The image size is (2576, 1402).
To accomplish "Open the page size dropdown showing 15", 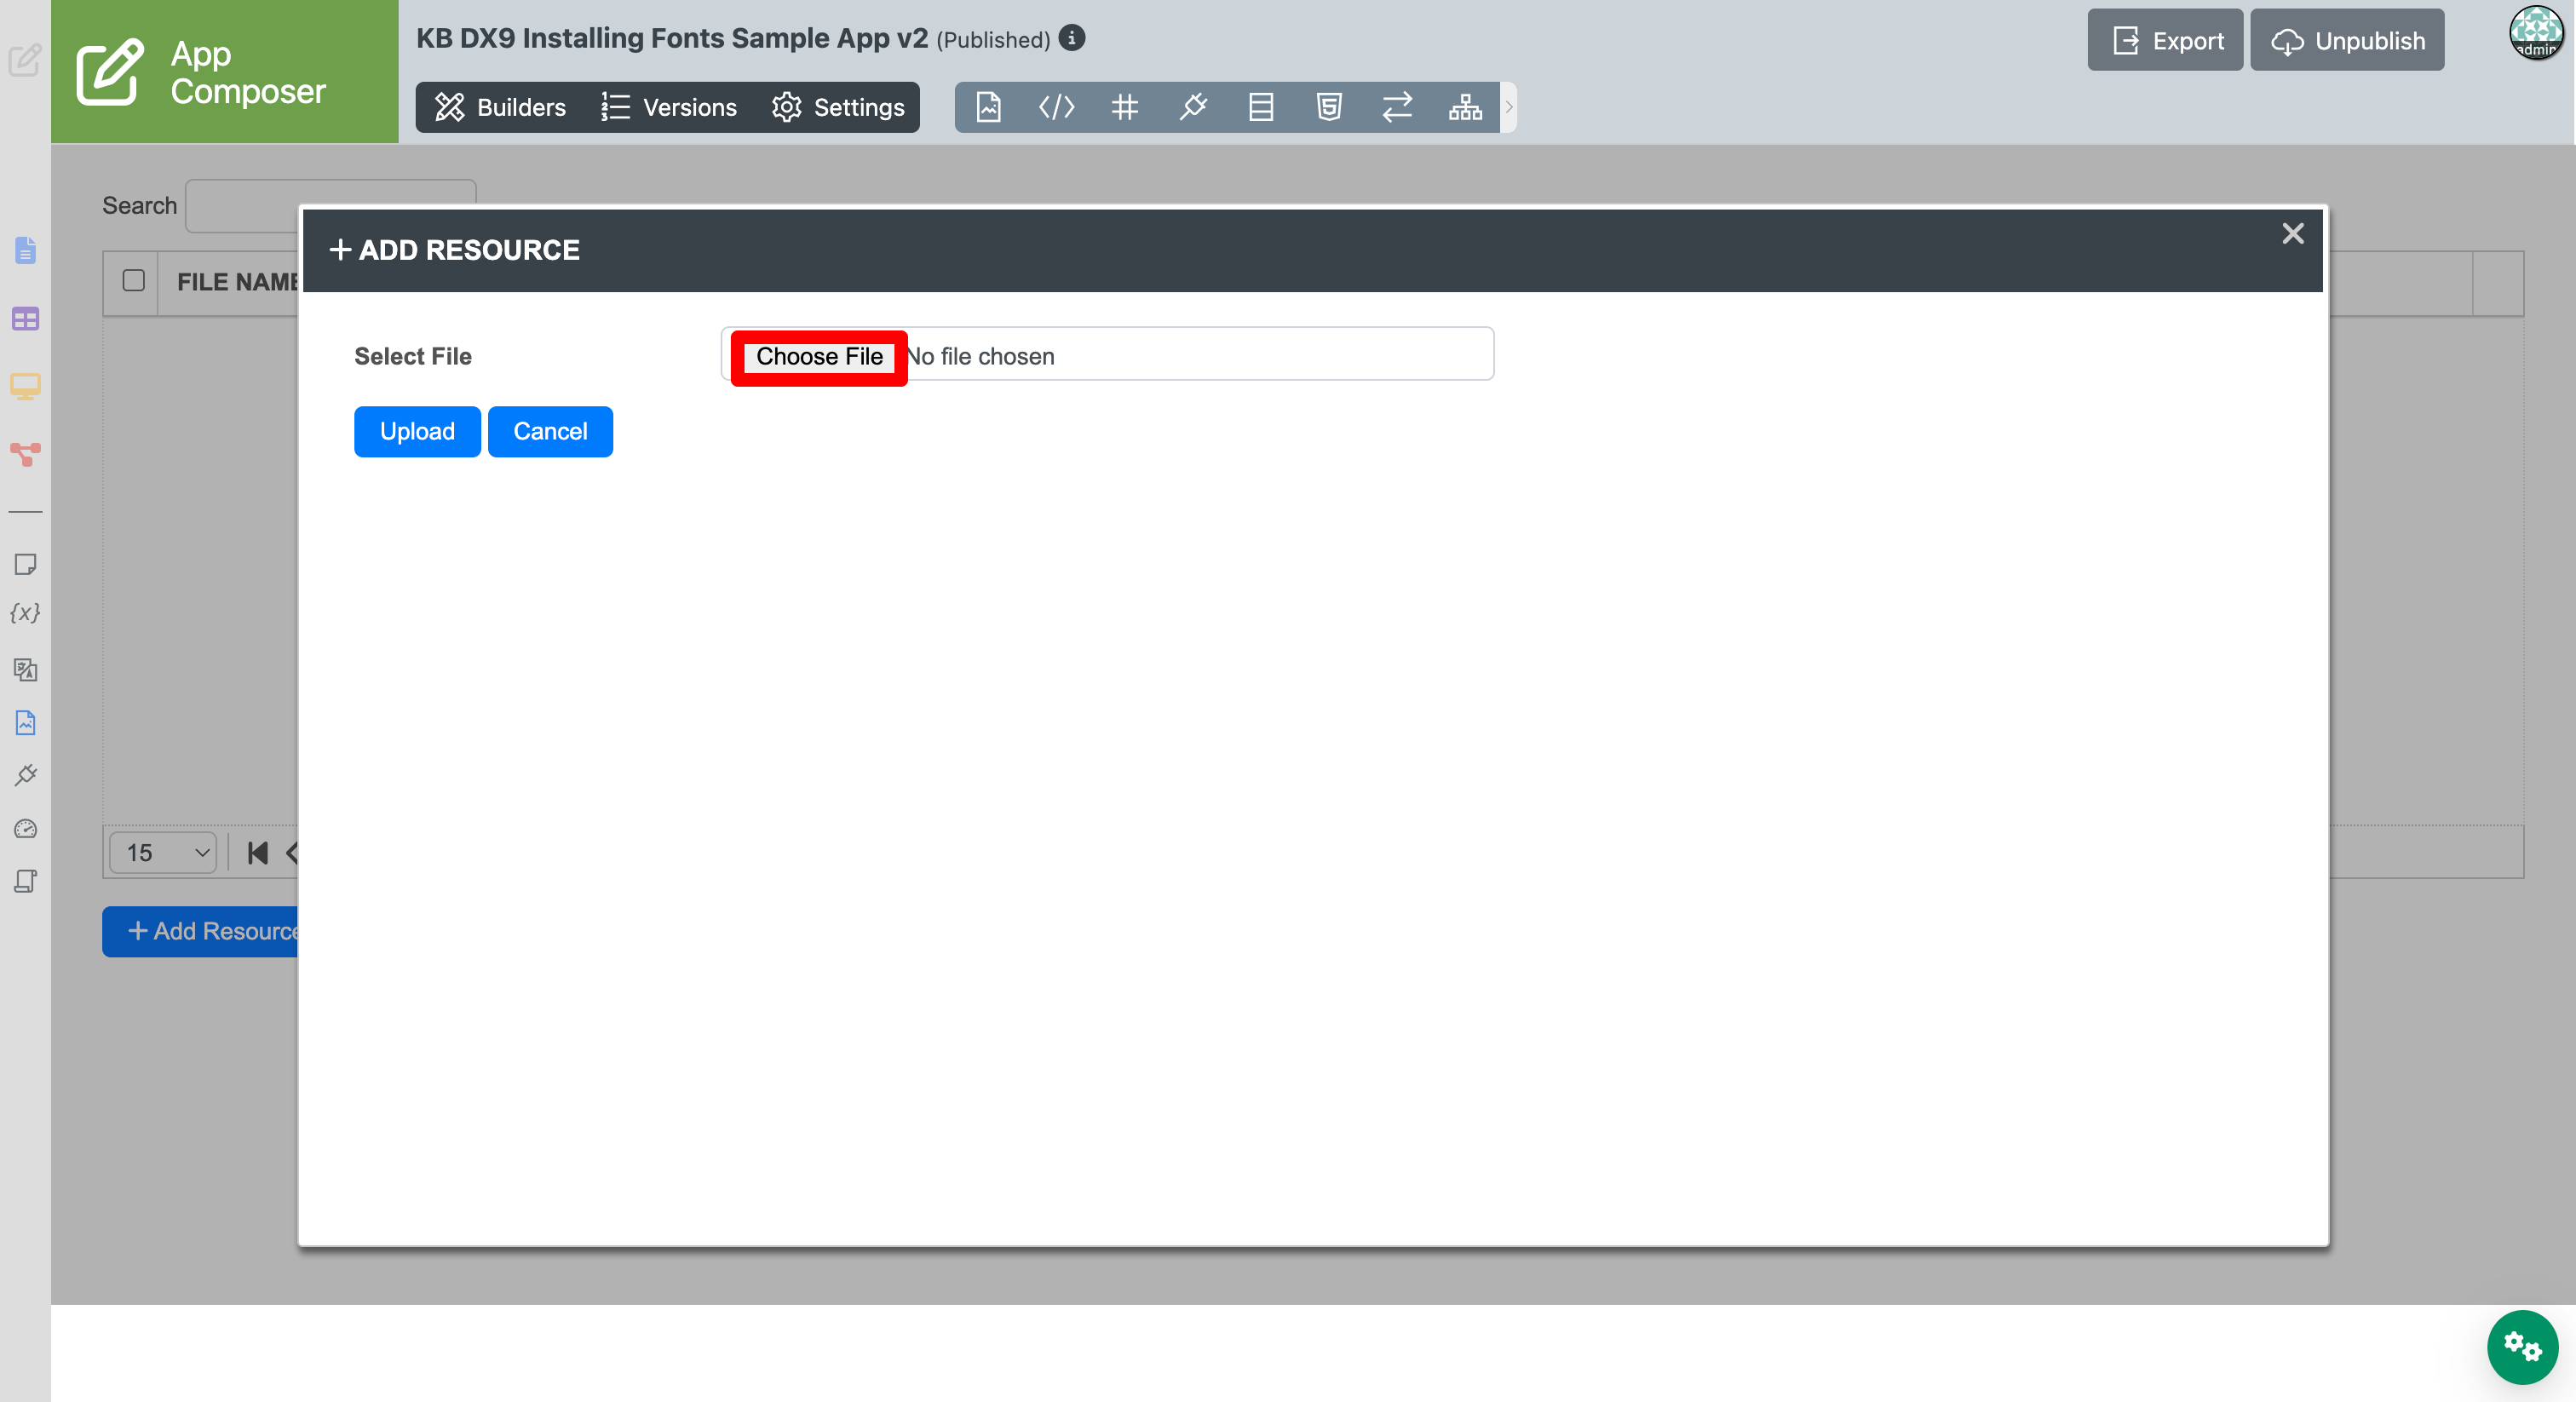I will coord(163,853).
